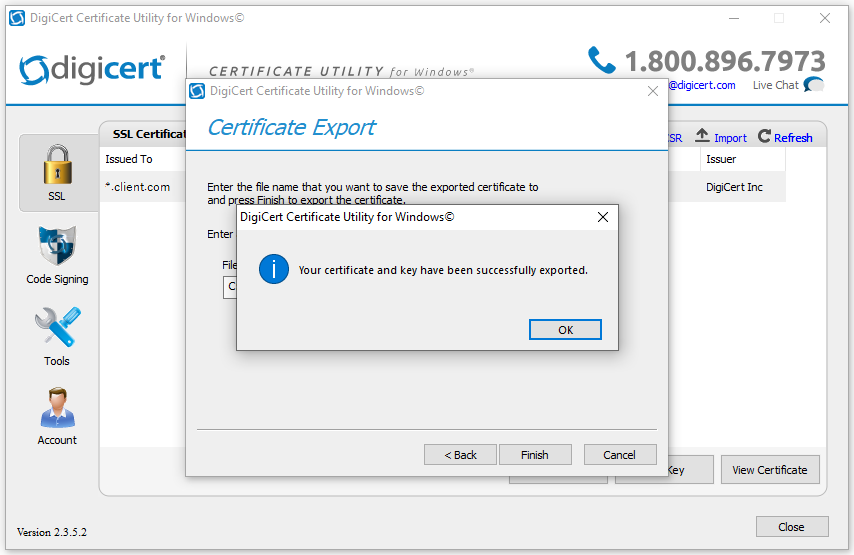Minimize the DigiCert main window
The image size is (854, 555).
(x=734, y=18)
